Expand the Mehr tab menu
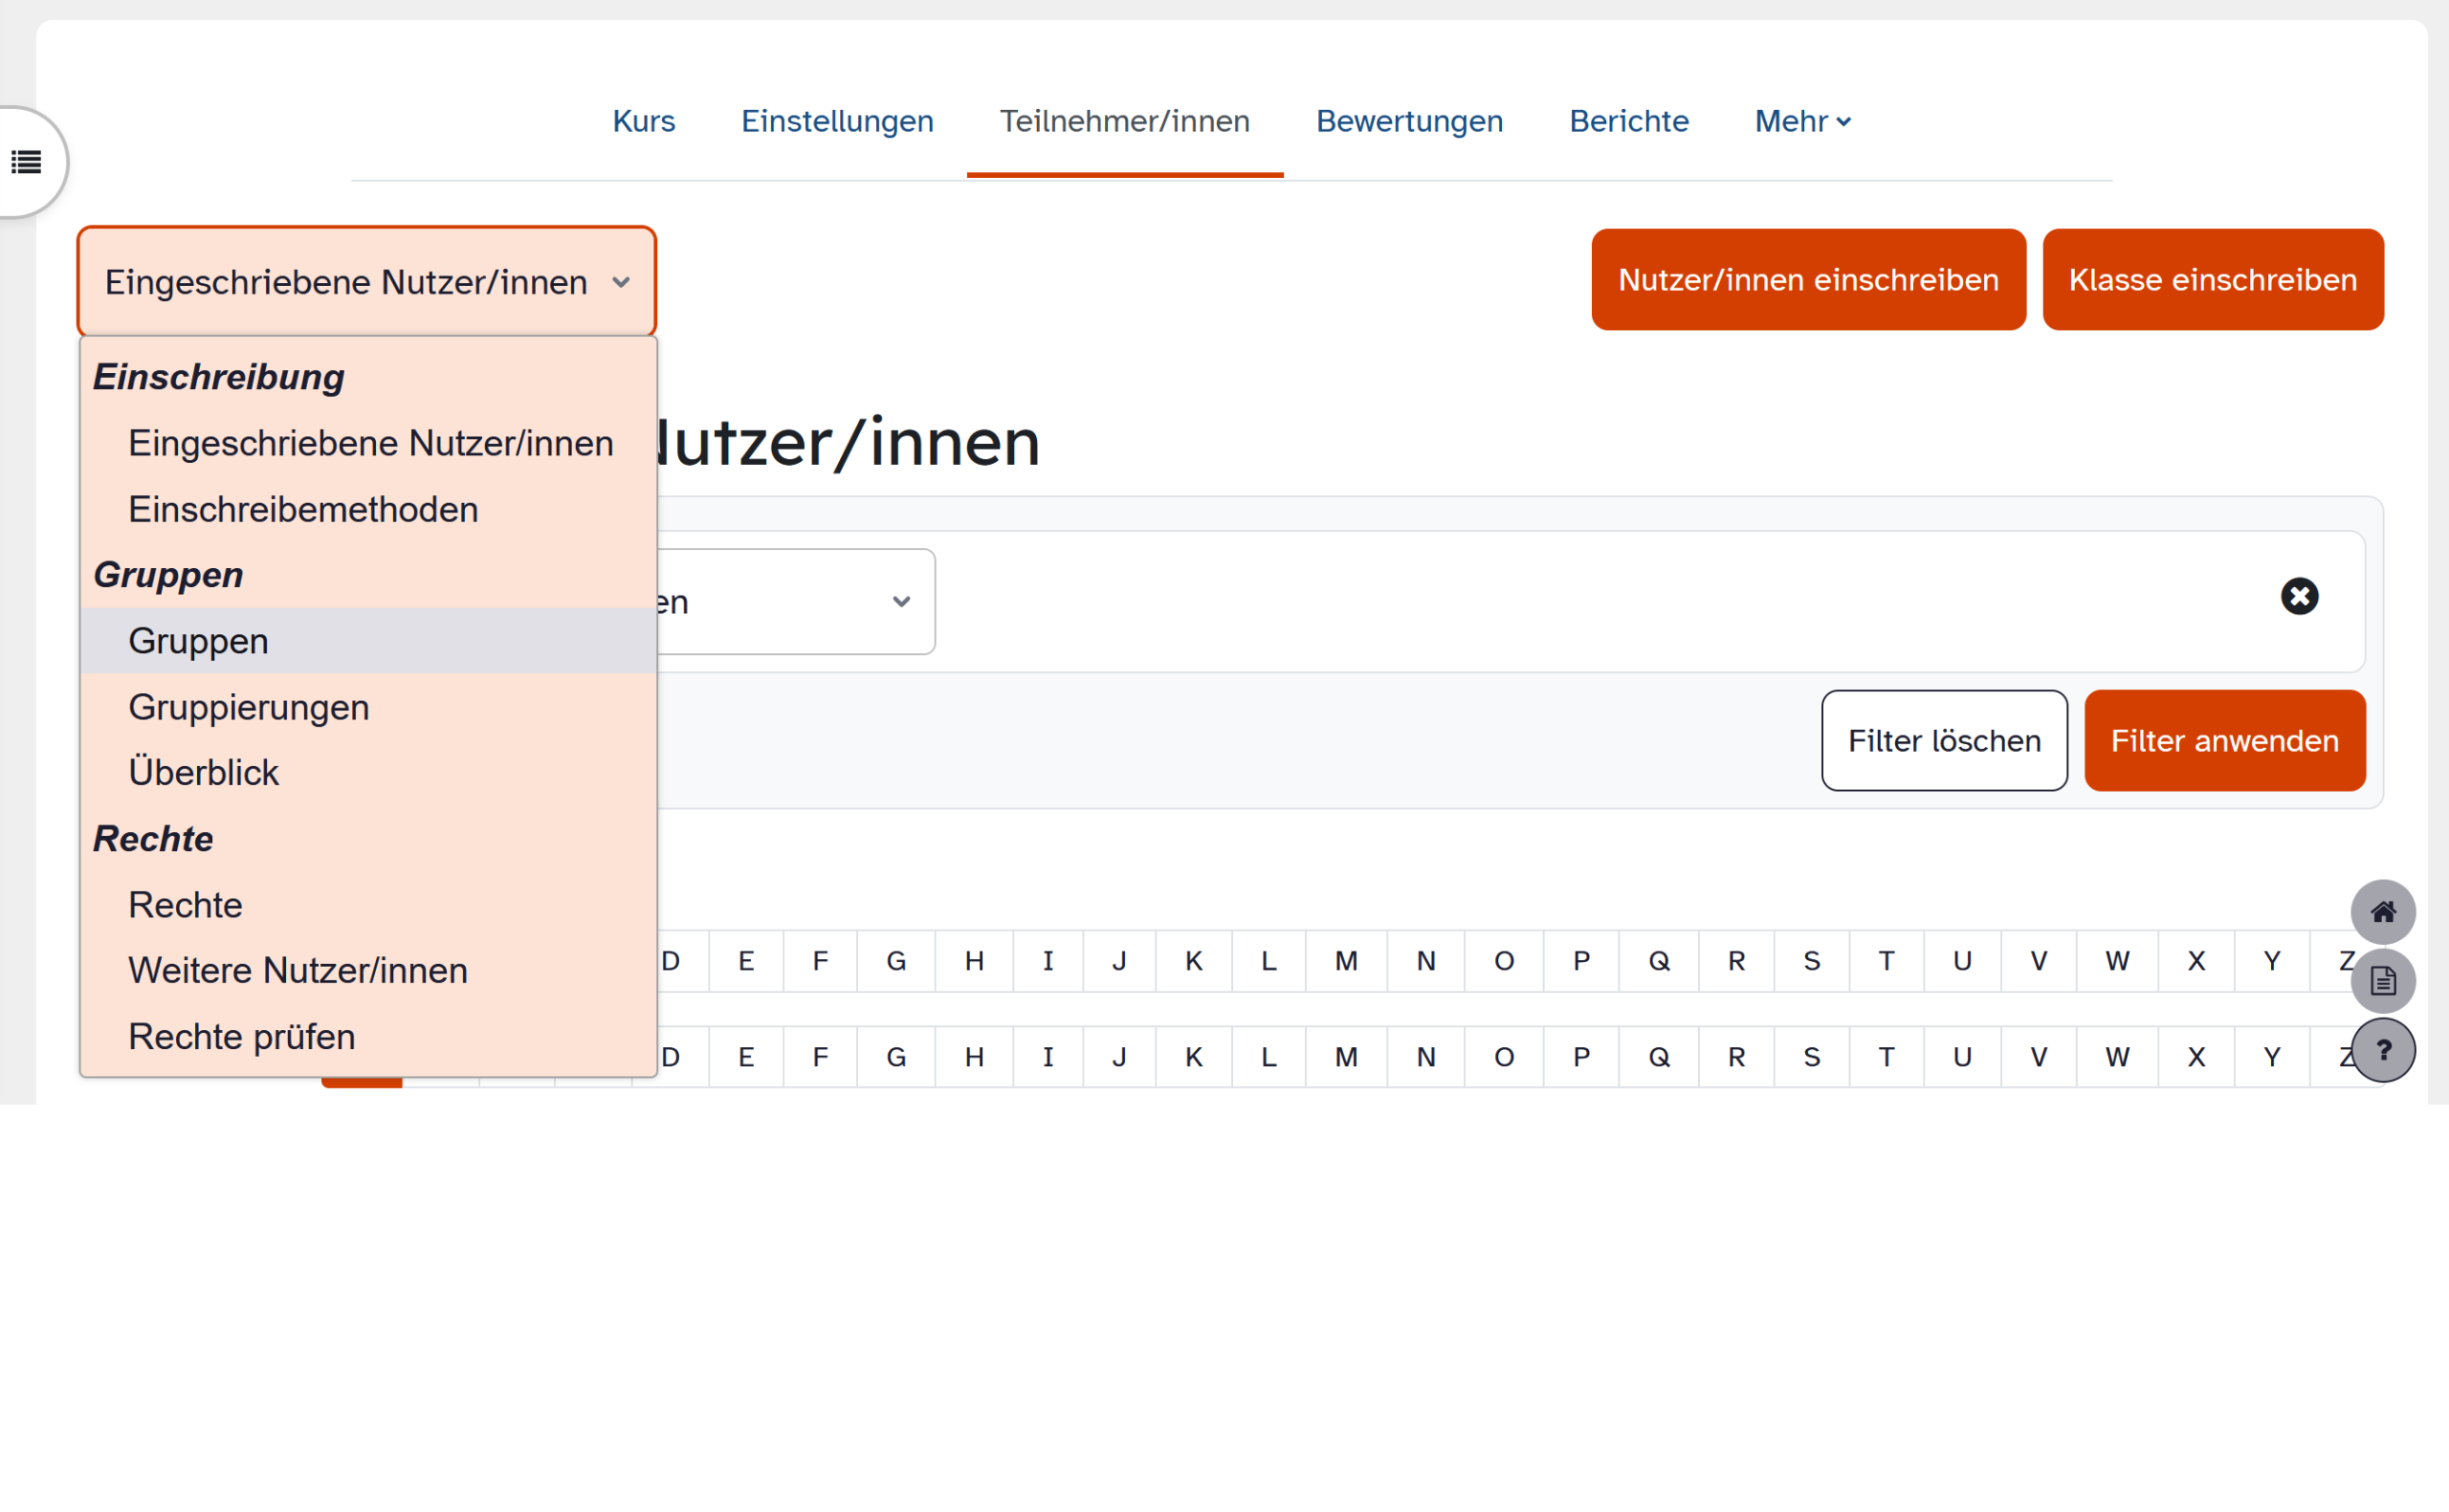The width and height of the screenshot is (2449, 1512). point(1802,121)
